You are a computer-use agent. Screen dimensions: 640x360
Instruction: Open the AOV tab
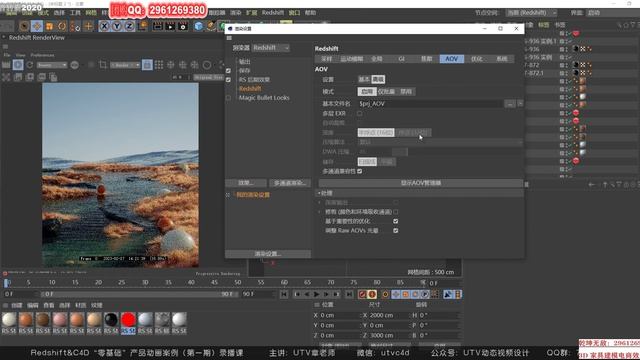point(451,59)
